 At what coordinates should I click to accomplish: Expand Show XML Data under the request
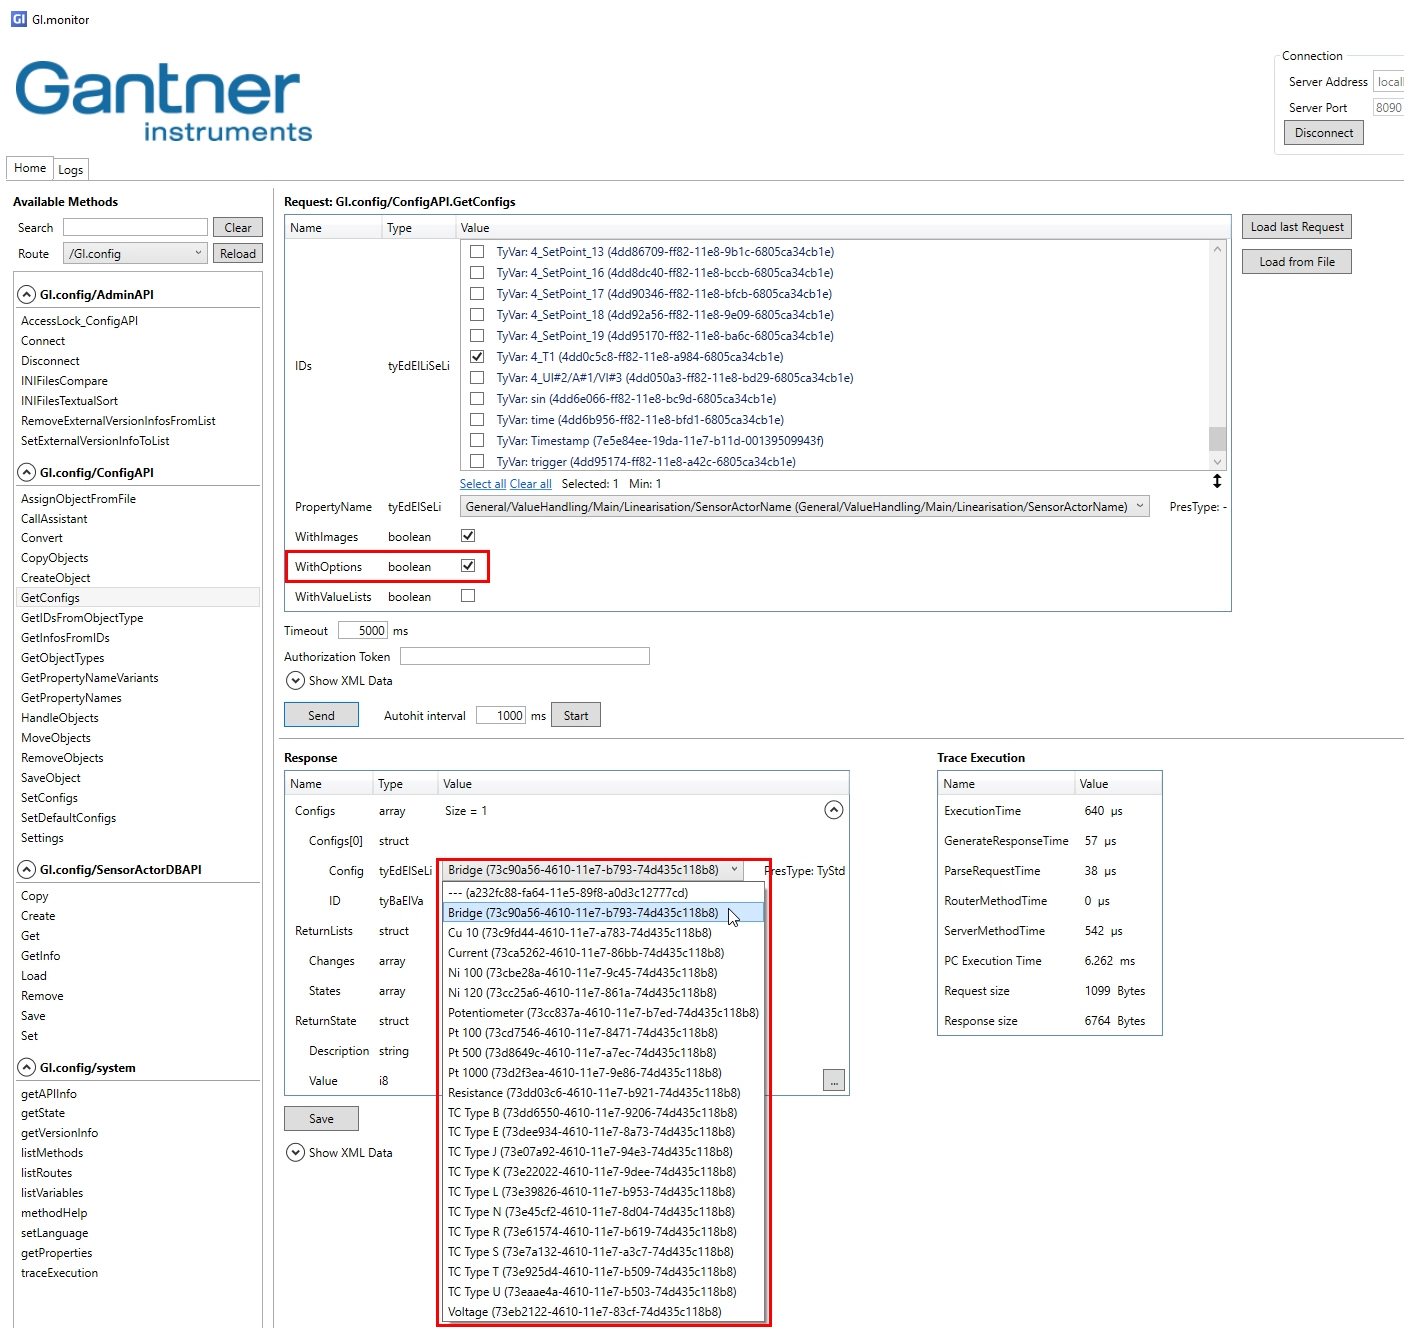(x=295, y=681)
